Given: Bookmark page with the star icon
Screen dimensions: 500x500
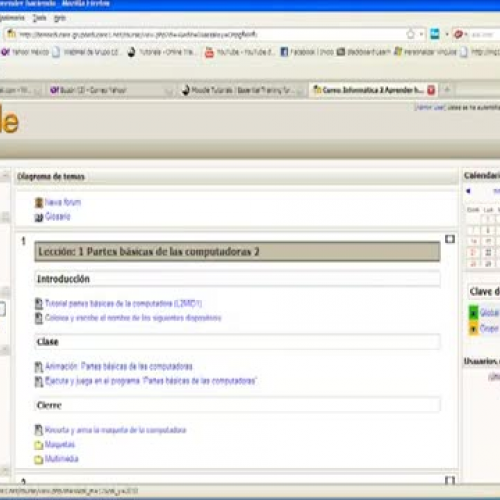Looking at the screenshot, I should tap(411, 34).
